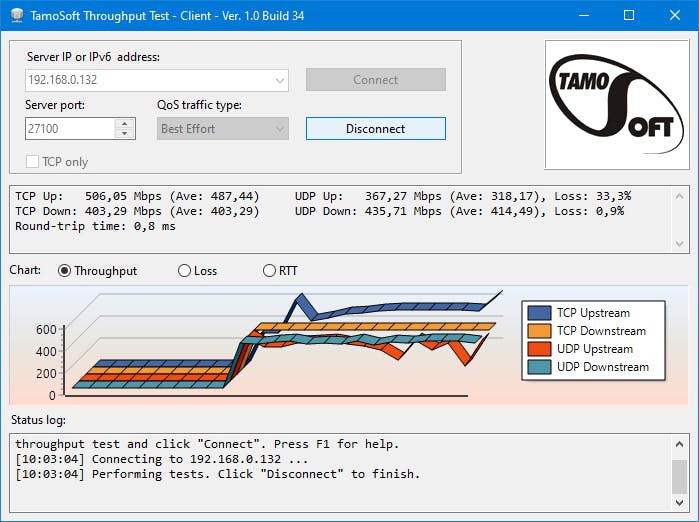This screenshot has width=699, height=522.
Task: Click the 'Performing tests' log line
Action: coord(218,474)
